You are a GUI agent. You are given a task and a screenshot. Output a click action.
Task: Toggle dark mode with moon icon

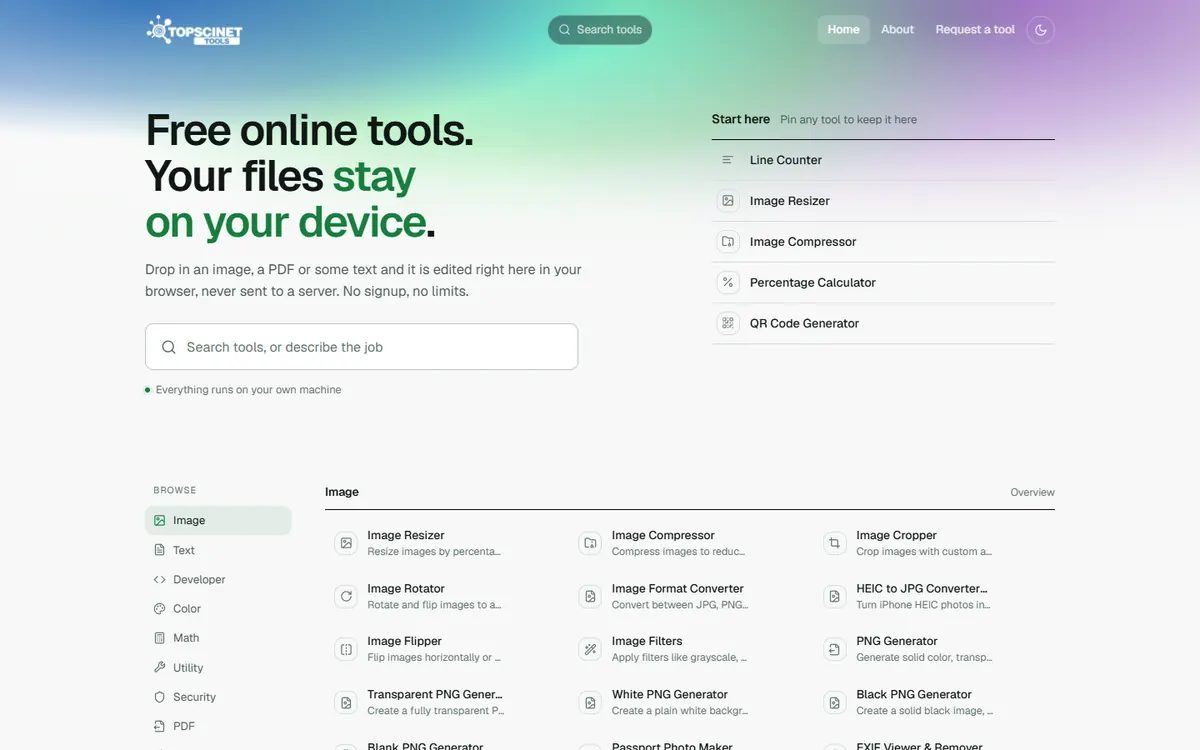[1040, 30]
